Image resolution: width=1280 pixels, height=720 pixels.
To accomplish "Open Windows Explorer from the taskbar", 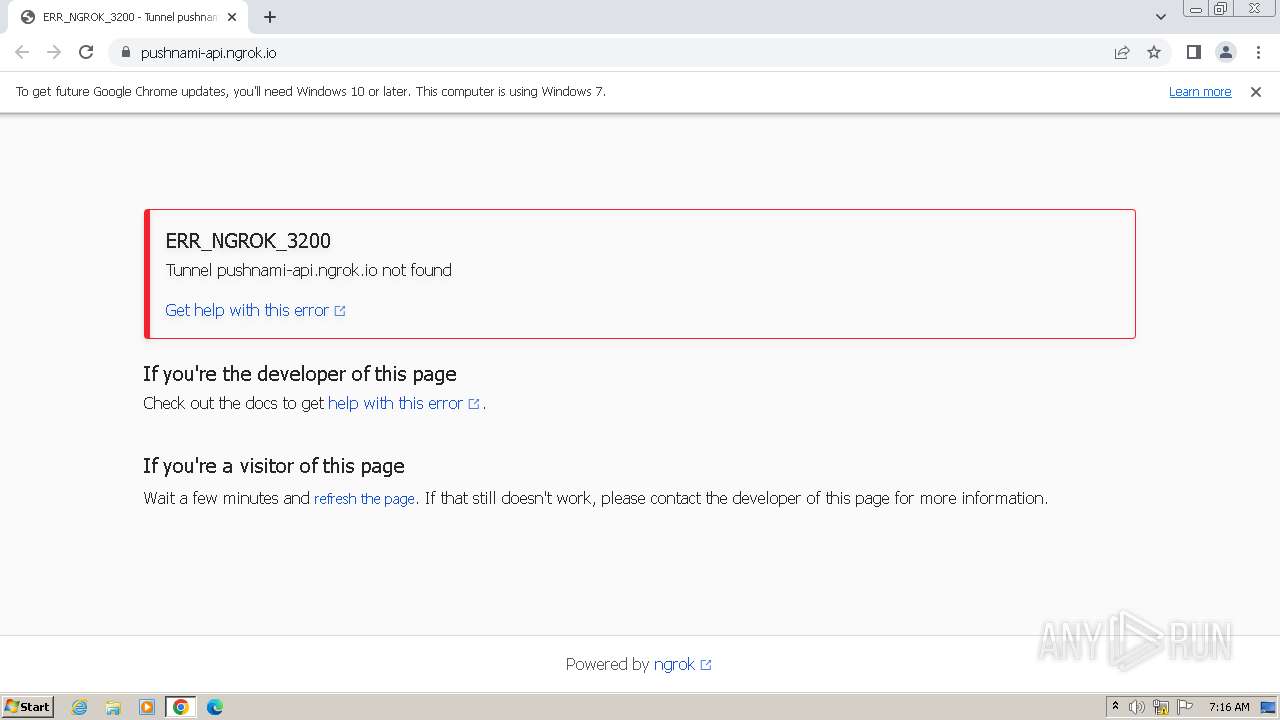I will [x=113, y=707].
